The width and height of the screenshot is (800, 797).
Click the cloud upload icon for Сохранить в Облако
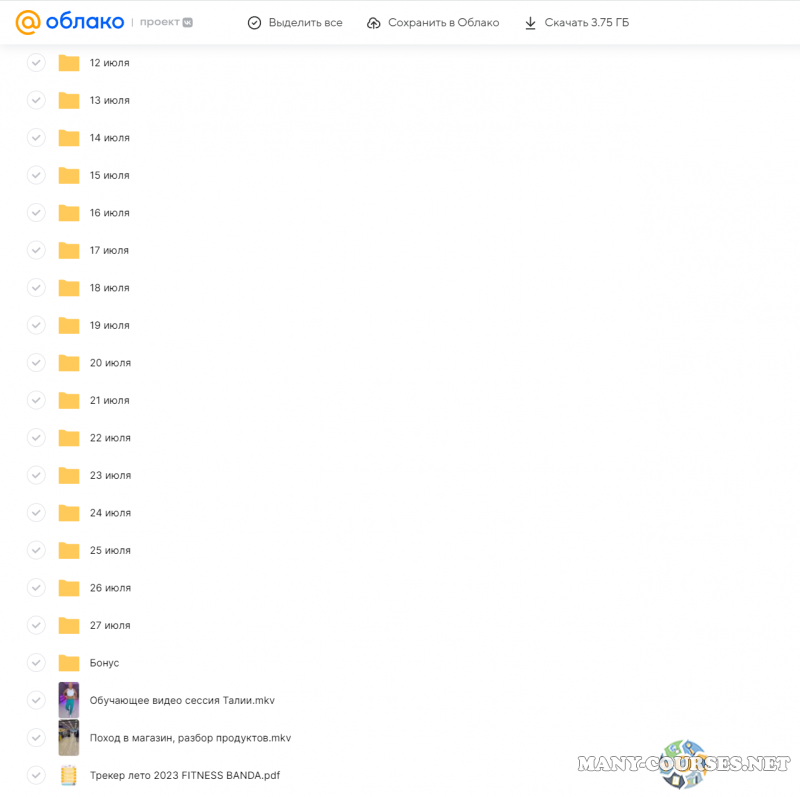[374, 23]
